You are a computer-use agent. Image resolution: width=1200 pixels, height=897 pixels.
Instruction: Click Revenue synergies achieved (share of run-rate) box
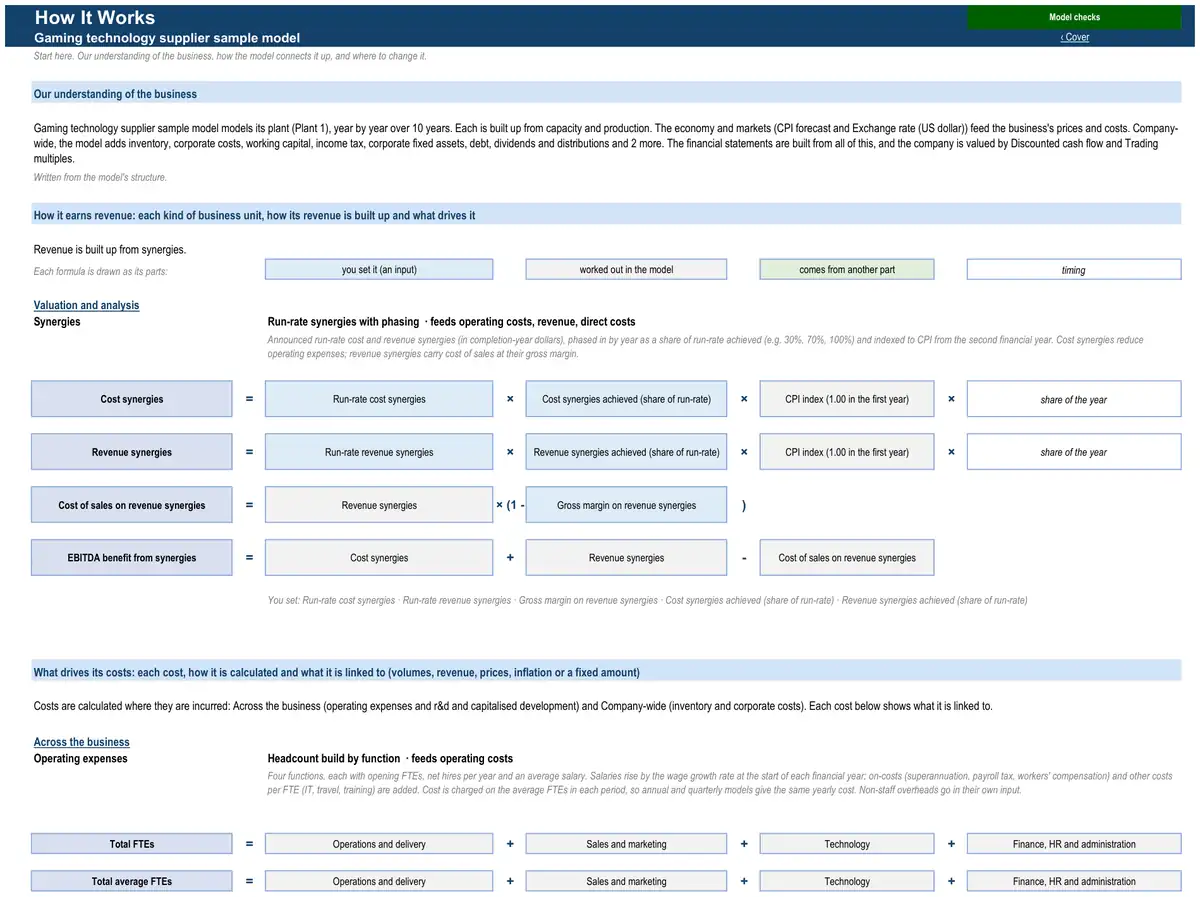[x=626, y=452]
